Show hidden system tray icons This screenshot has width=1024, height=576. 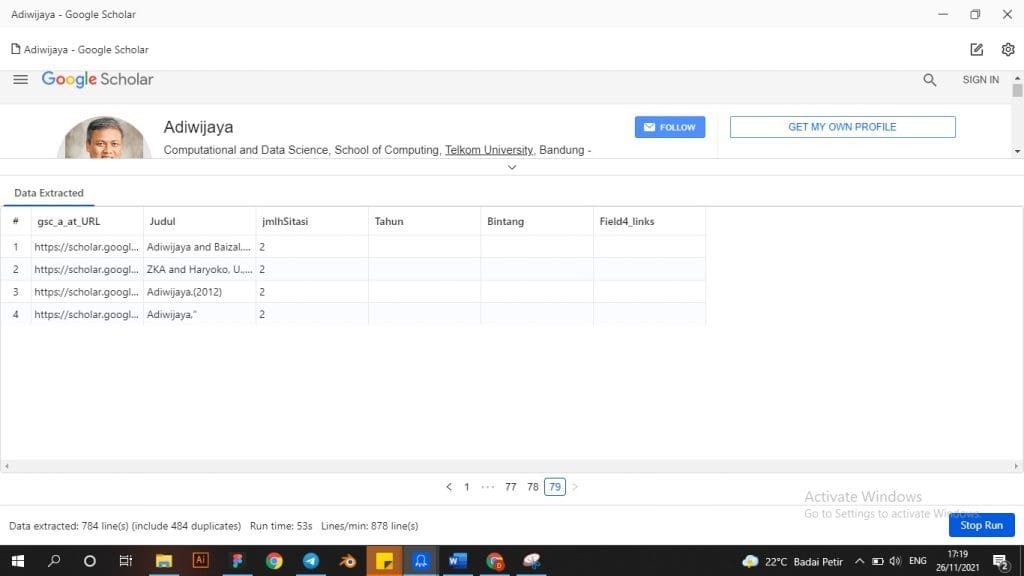[859, 561]
